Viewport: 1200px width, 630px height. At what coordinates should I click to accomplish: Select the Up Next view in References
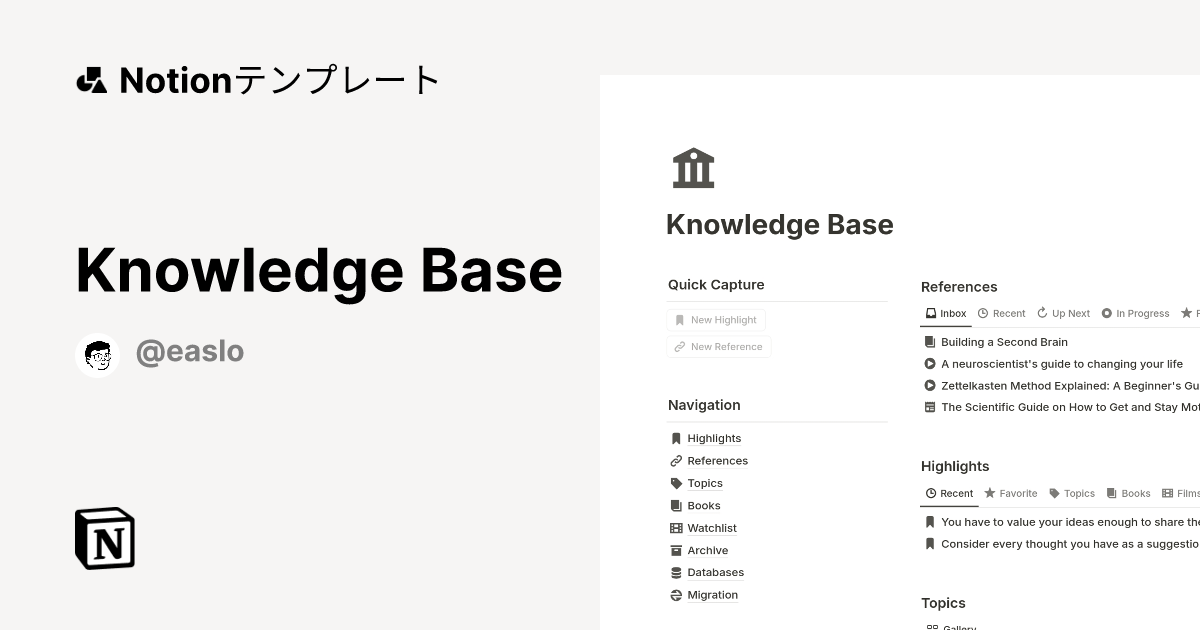click(x=1063, y=313)
